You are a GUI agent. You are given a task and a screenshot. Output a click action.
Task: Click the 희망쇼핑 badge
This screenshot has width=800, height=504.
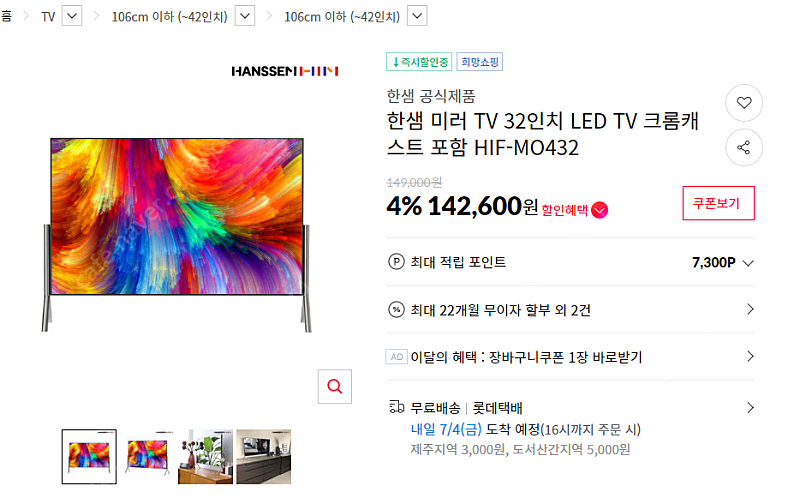click(480, 62)
